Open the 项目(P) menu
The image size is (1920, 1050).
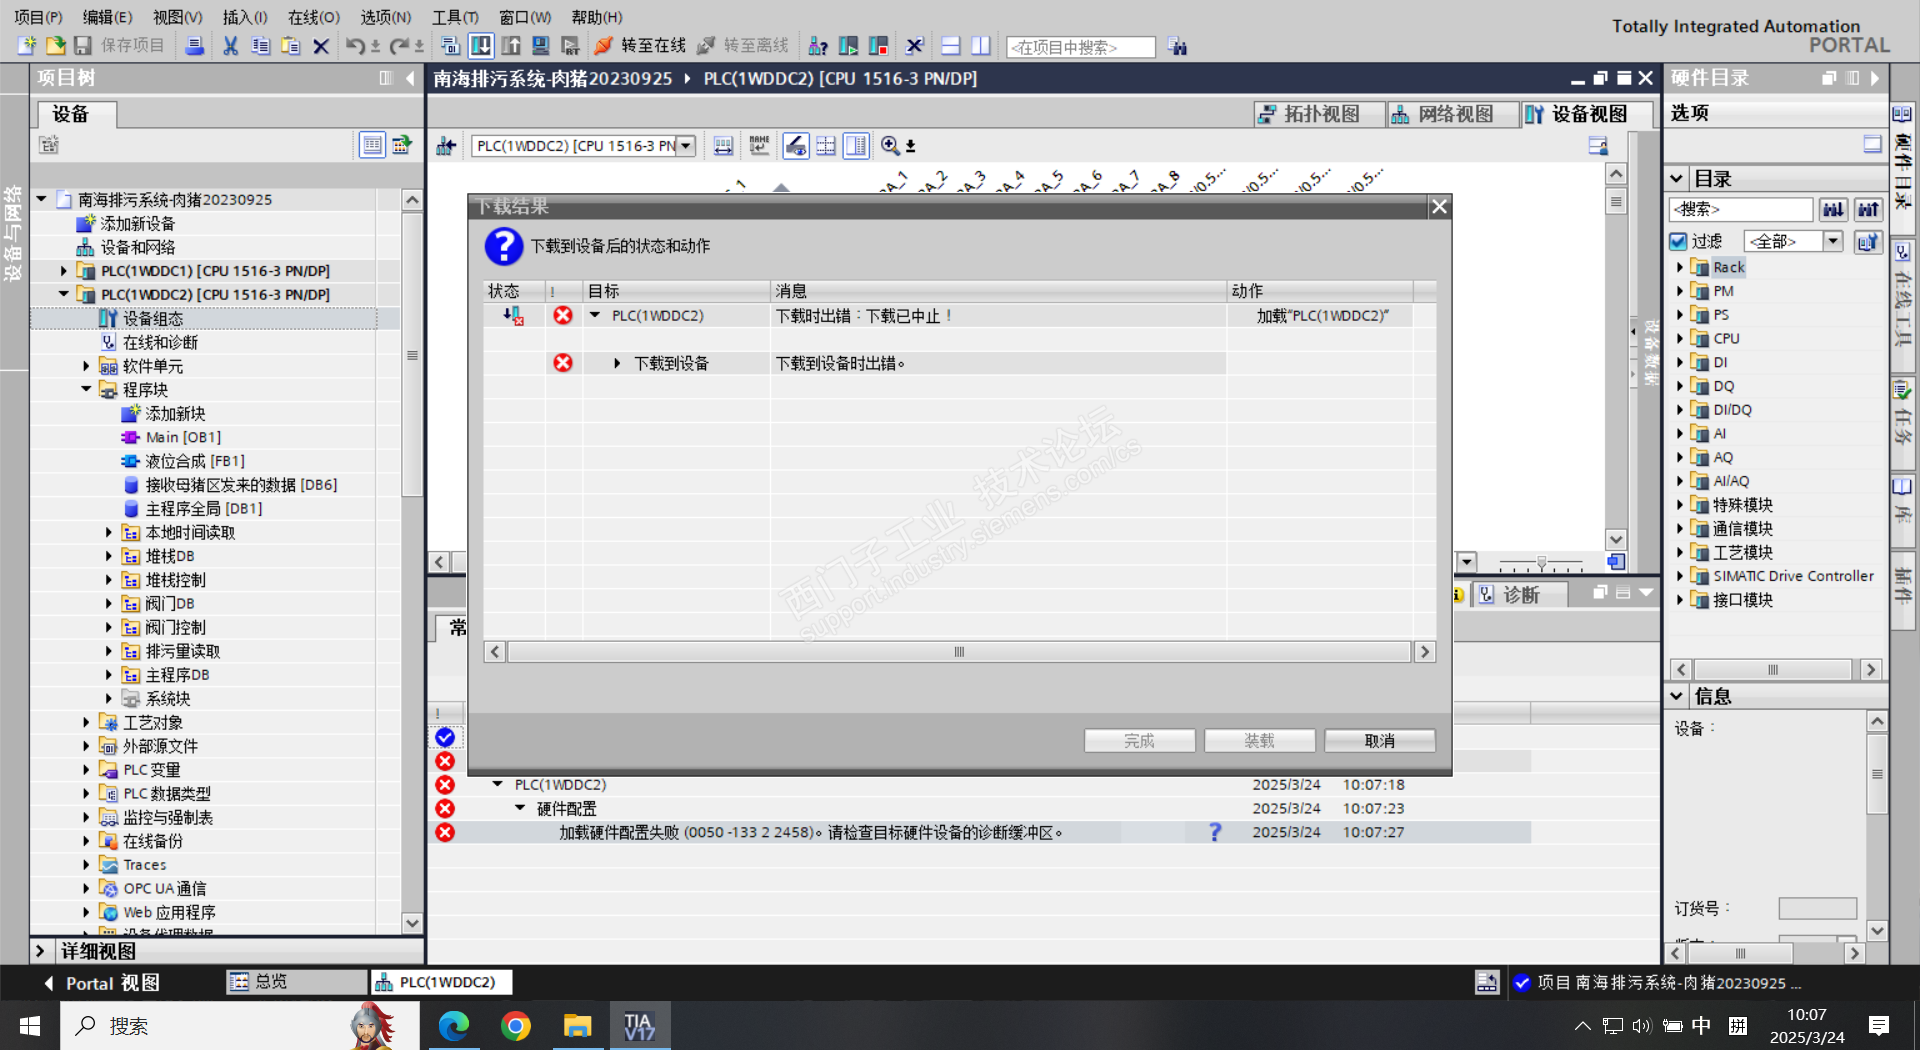click(x=38, y=17)
